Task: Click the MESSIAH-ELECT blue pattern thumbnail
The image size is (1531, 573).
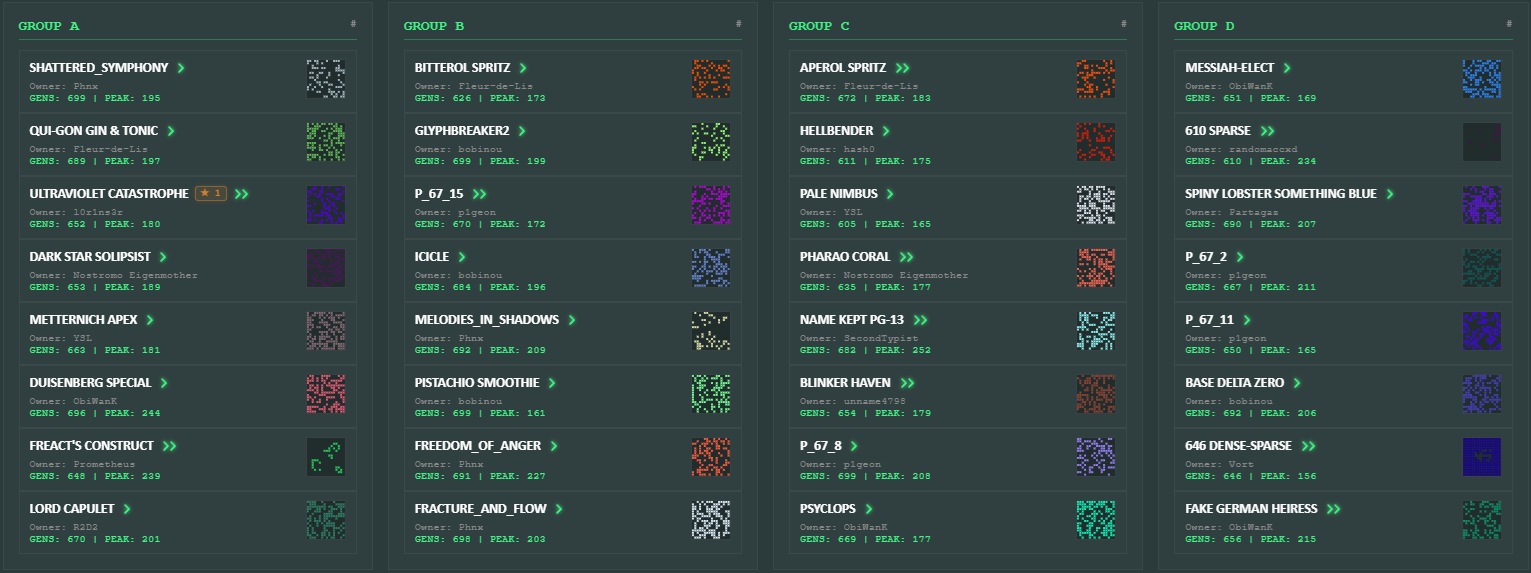Action: 1481,79
